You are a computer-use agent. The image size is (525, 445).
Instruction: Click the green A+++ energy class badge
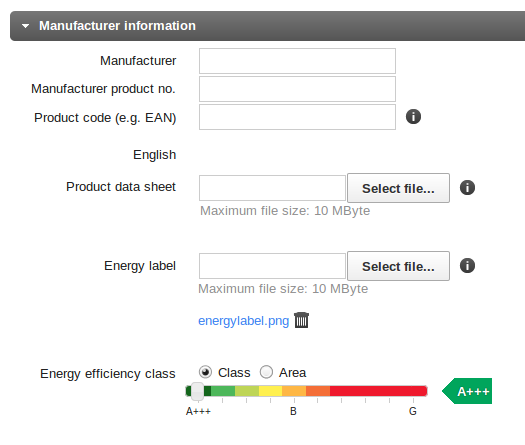pyautogui.click(x=467, y=391)
